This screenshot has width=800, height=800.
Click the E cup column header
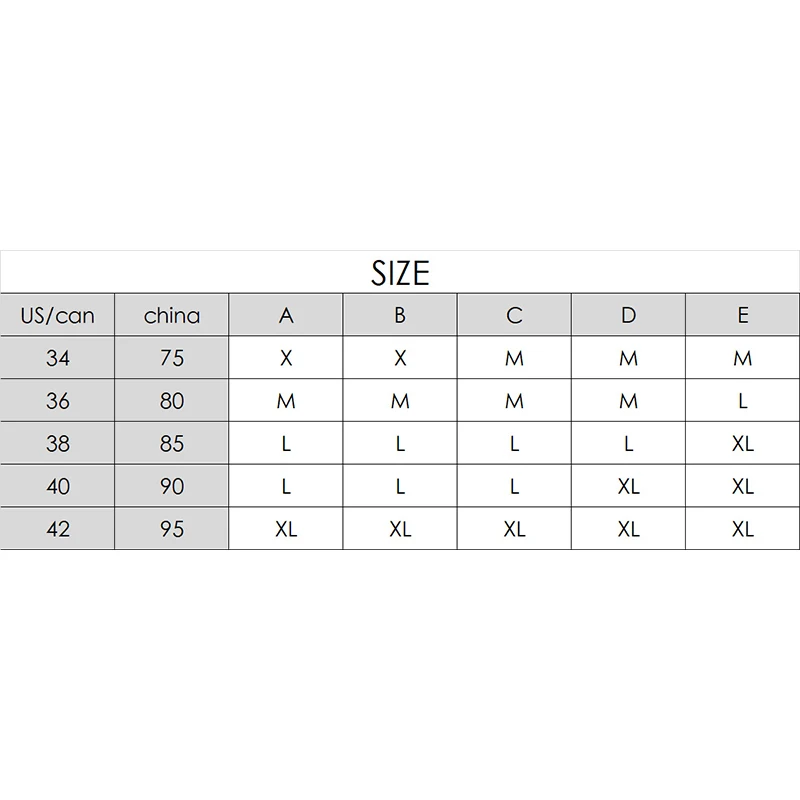tap(743, 315)
